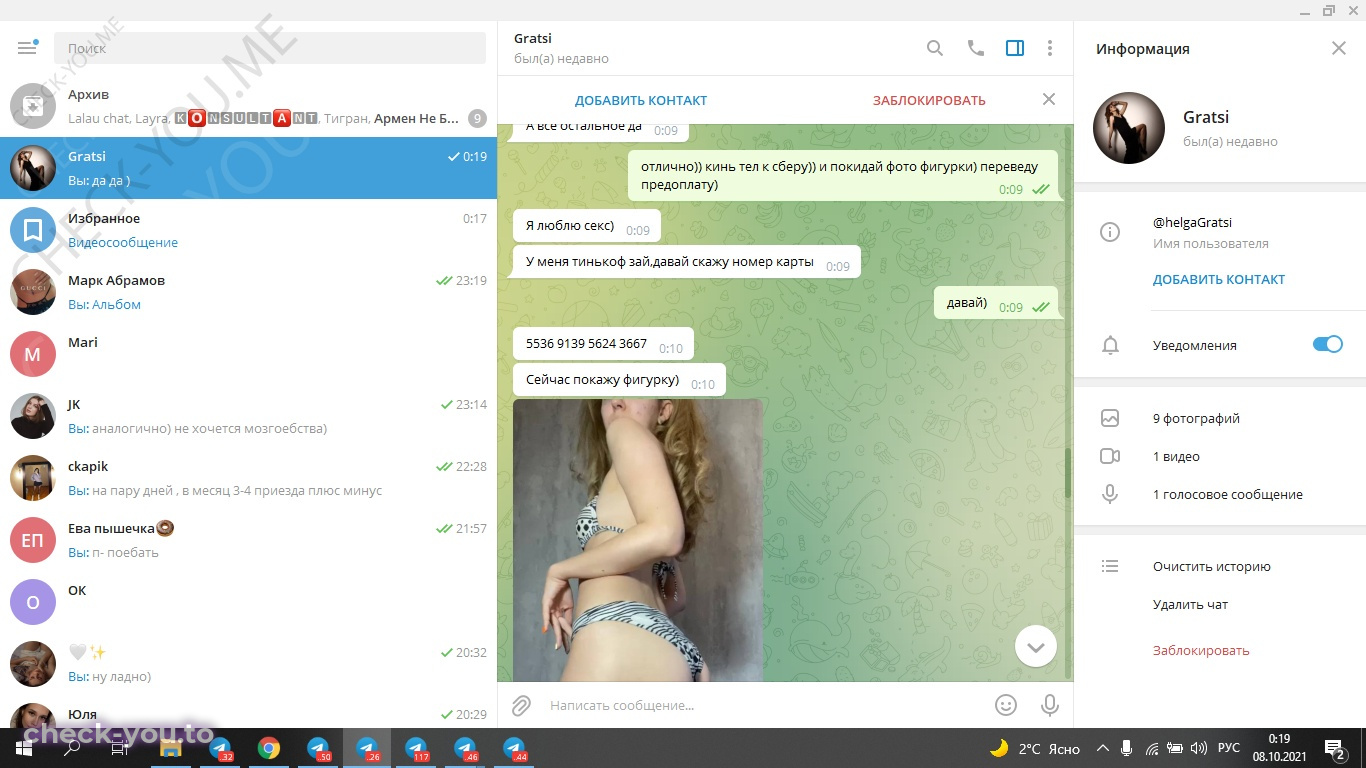Open the emoji smiley picker
1366x768 pixels.
pos(1006,705)
